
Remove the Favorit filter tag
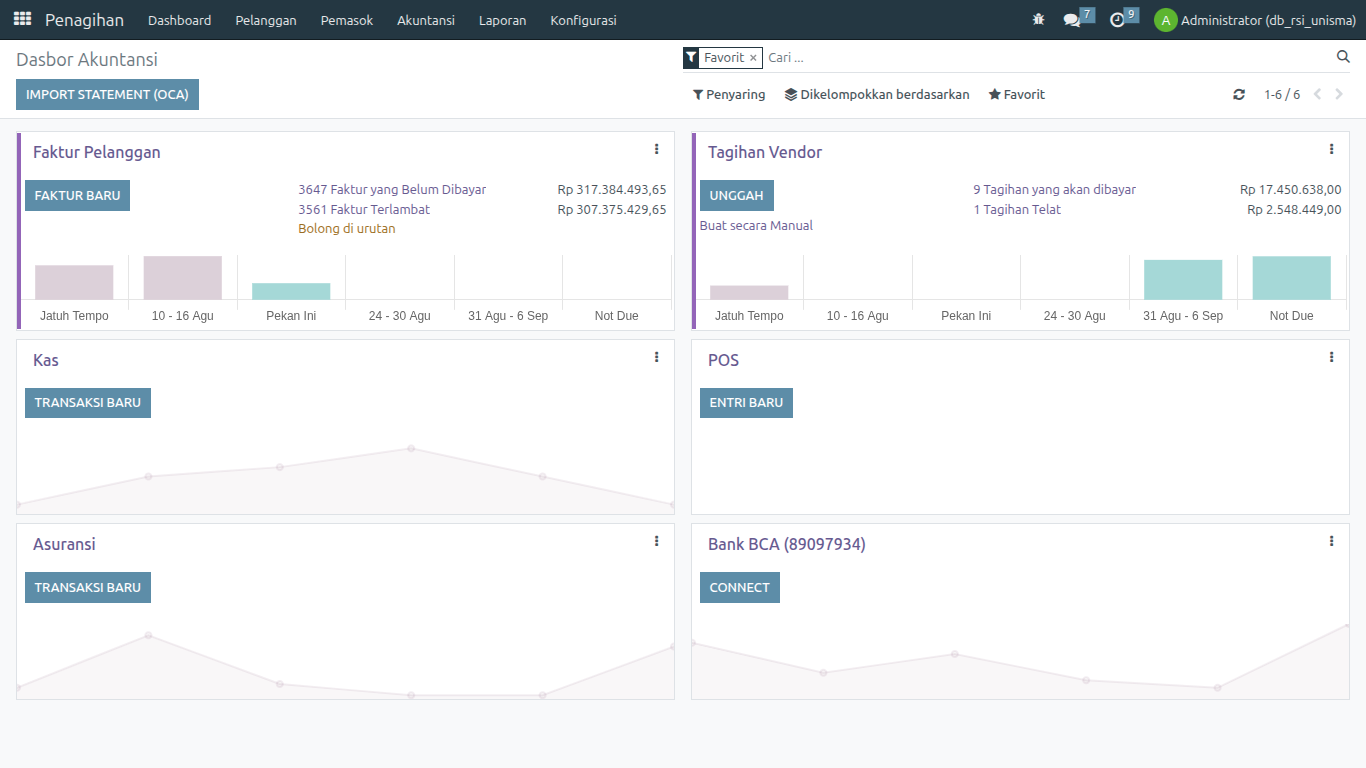(753, 58)
